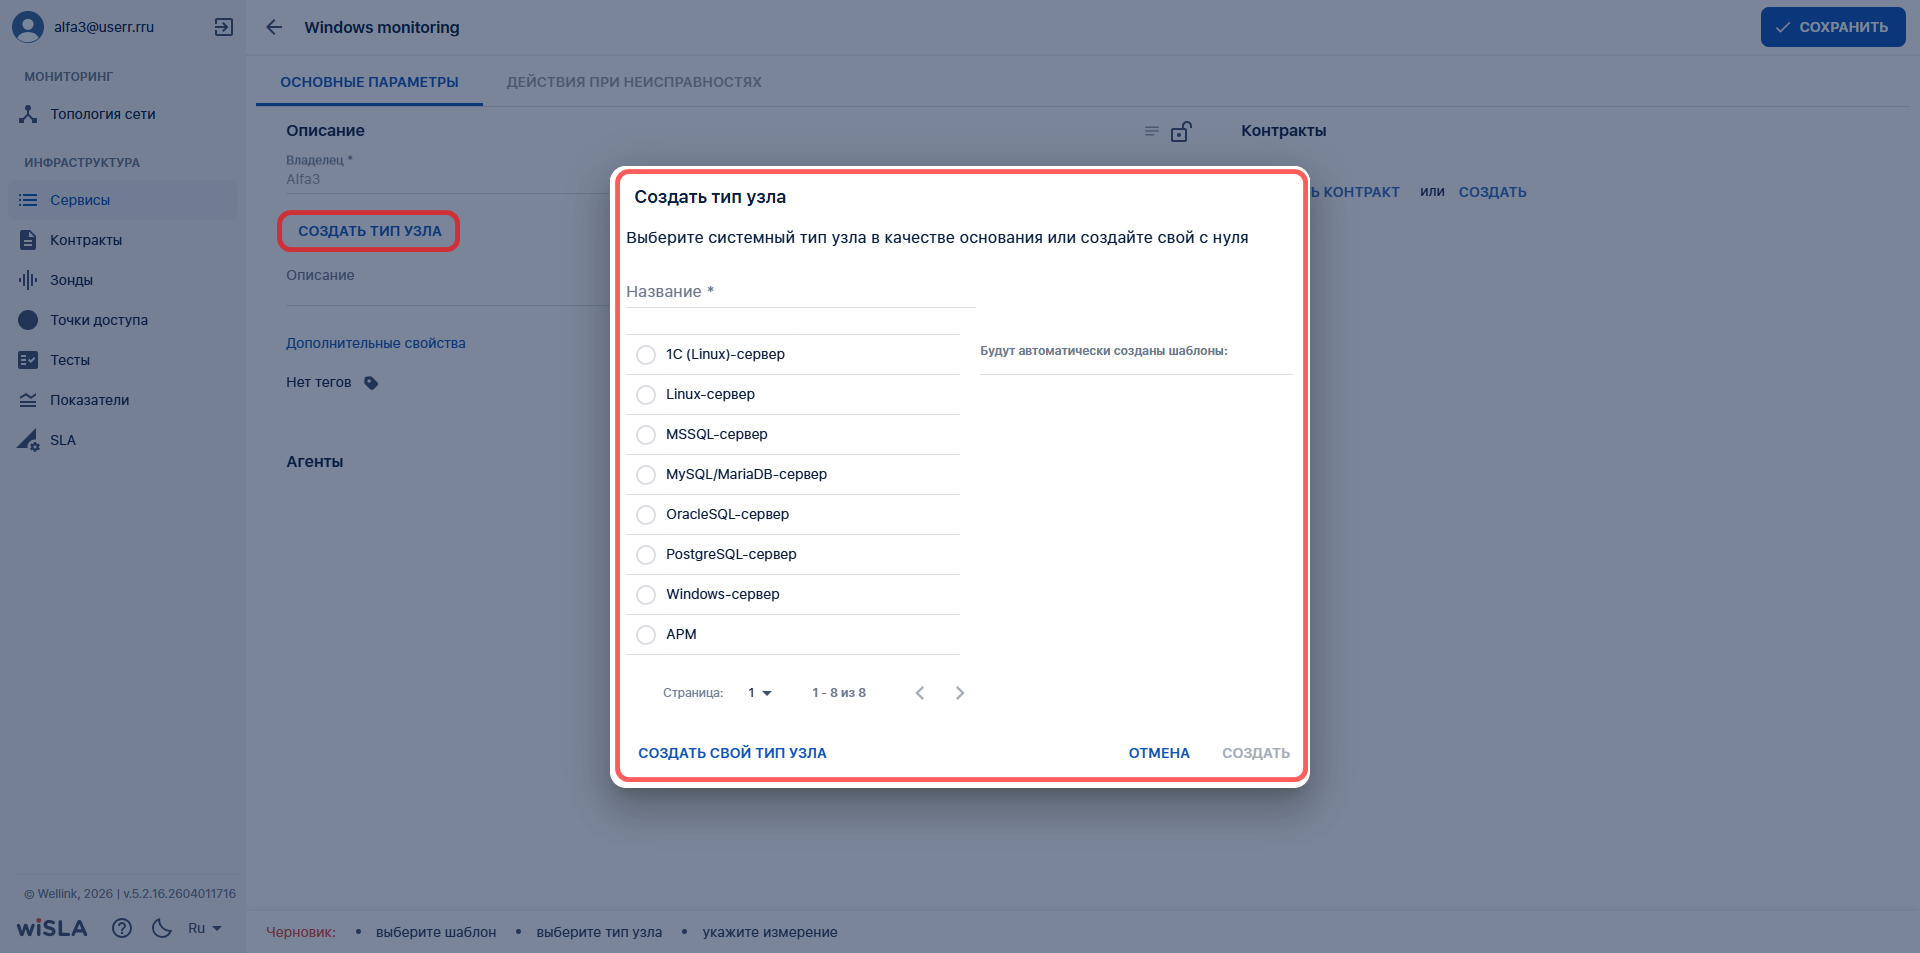This screenshot has width=1920, height=953.
Task: Open the Страница page number dropdown
Action: click(760, 693)
